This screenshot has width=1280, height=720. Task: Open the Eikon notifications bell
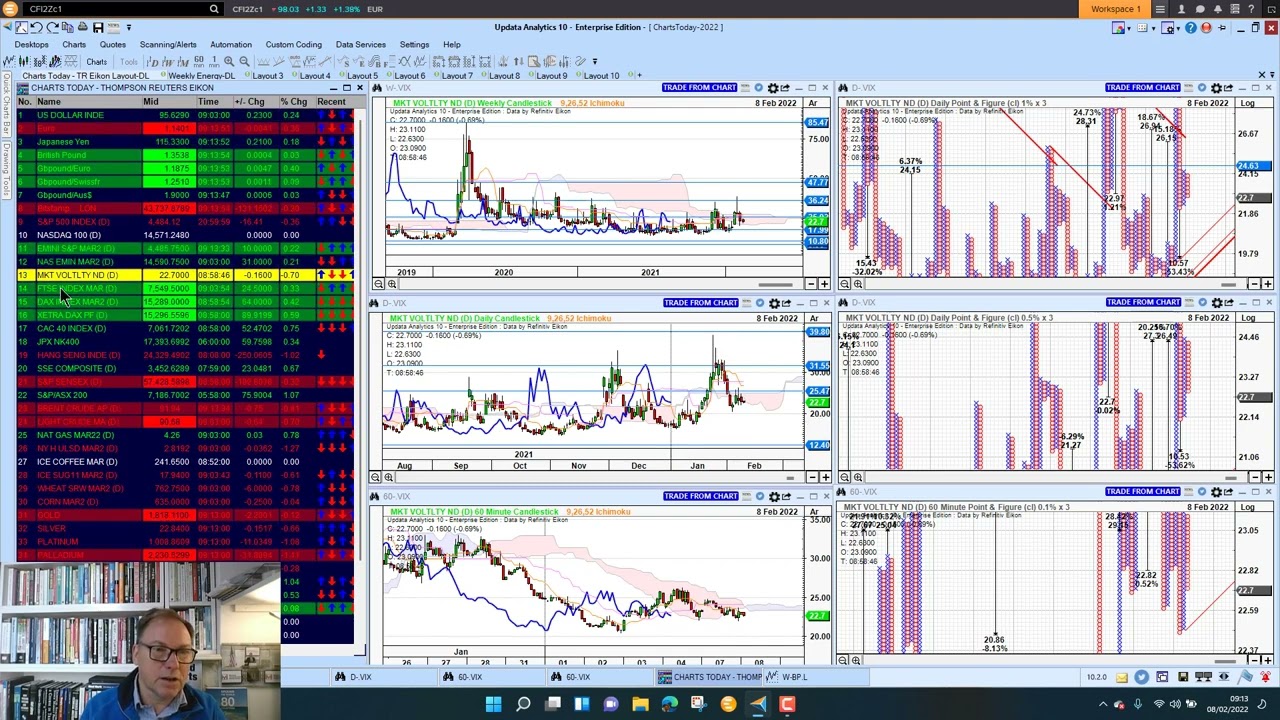coord(1218,9)
